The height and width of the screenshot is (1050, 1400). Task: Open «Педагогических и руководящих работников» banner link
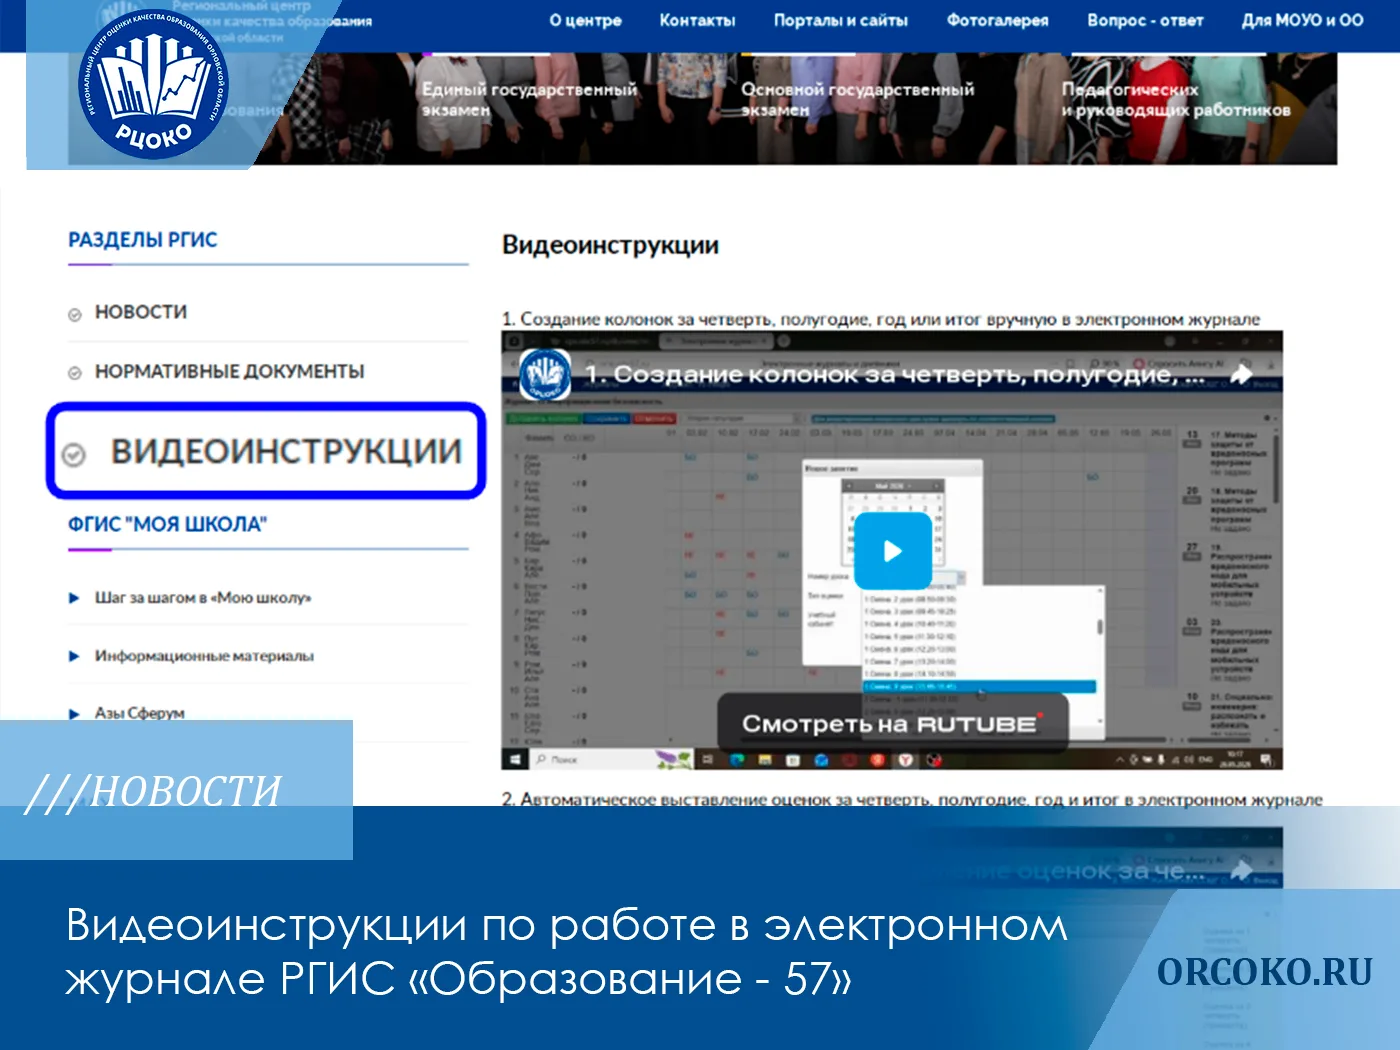tap(1176, 99)
